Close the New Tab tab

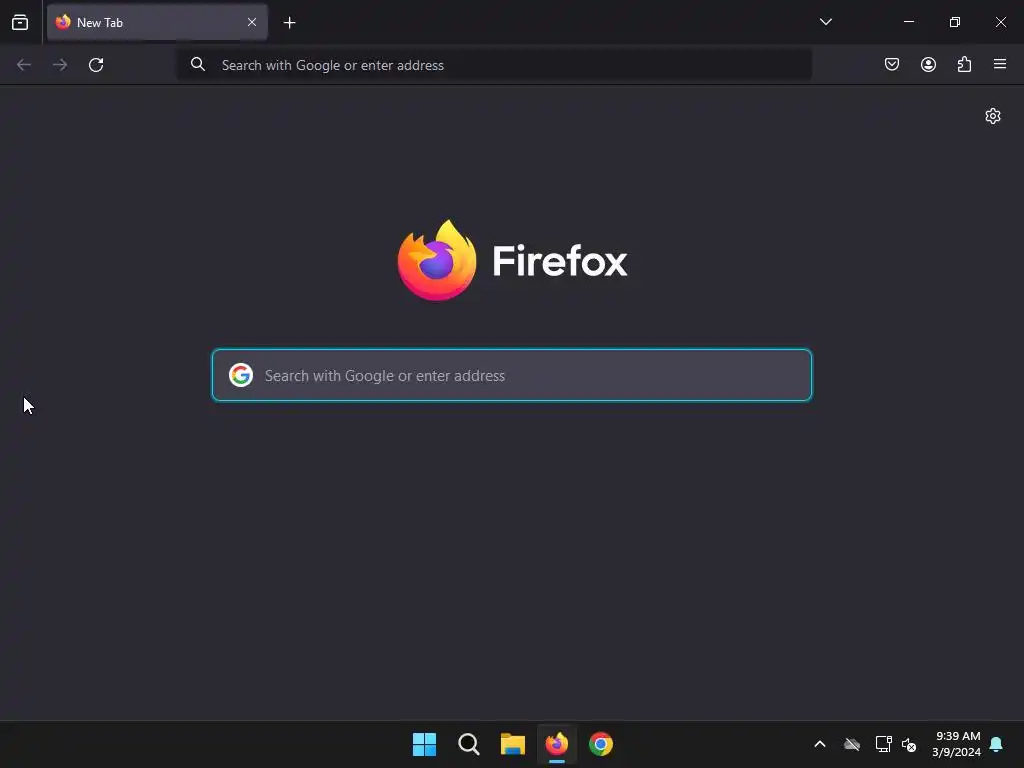252,22
